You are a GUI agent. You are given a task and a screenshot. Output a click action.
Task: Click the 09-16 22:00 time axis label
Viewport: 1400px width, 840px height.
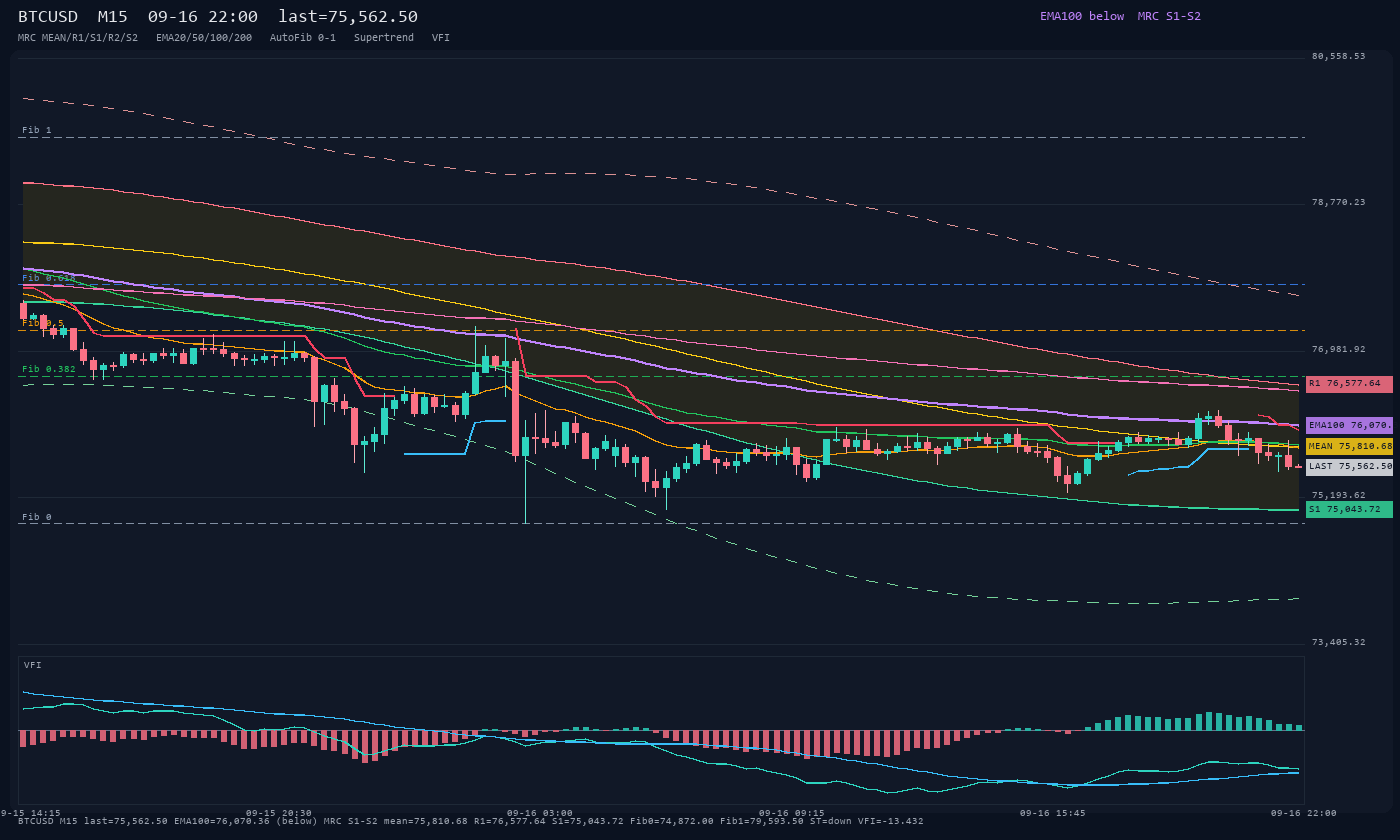click(x=1304, y=813)
